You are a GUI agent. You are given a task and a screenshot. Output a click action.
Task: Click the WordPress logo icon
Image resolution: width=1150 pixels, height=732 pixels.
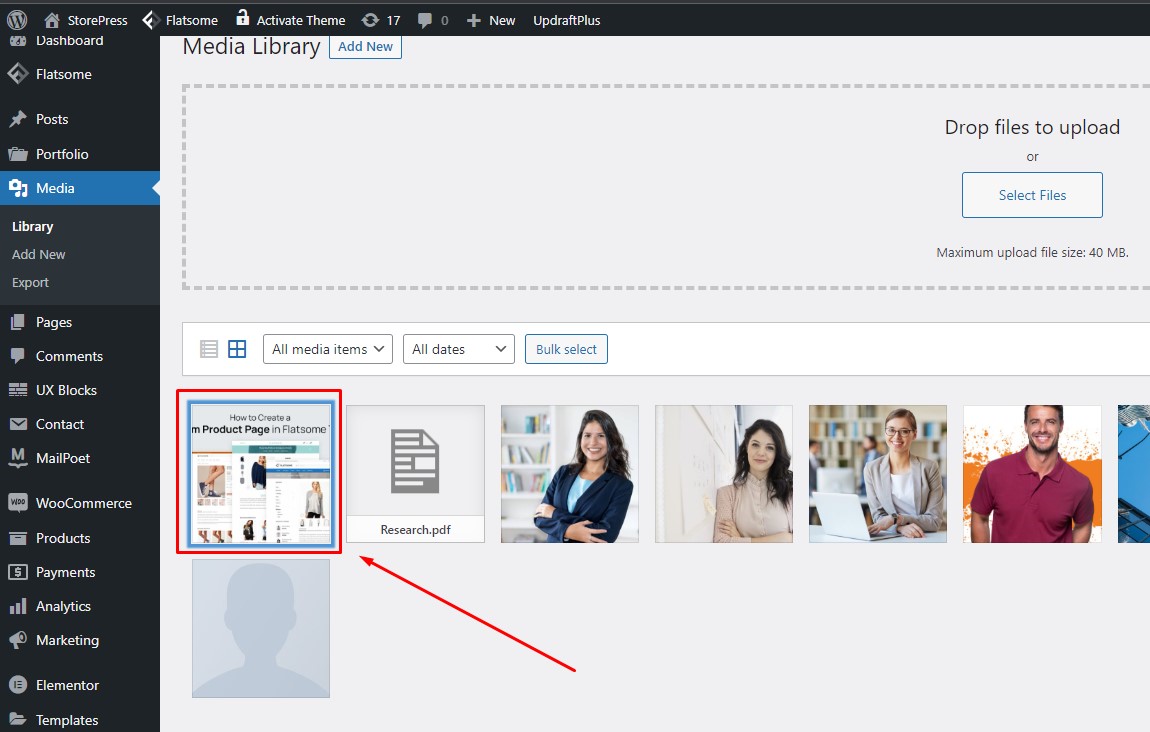(x=17, y=20)
